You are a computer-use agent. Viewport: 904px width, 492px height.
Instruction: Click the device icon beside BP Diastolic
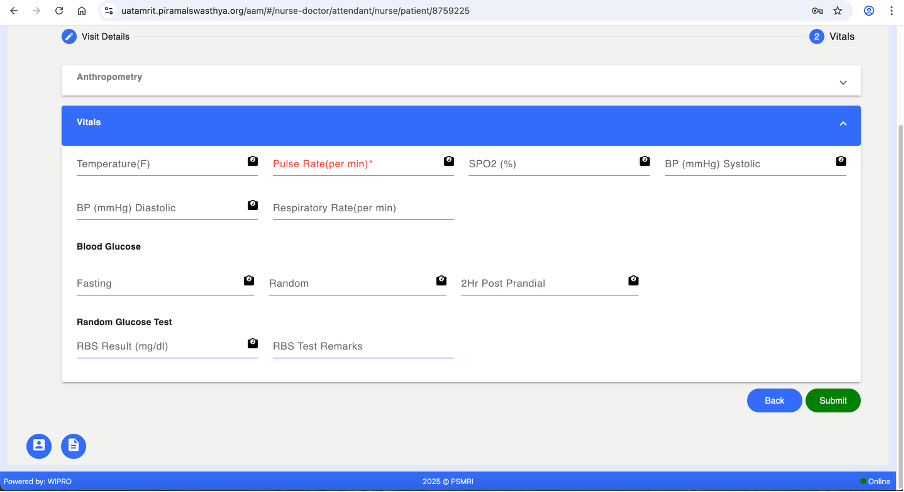tap(253, 205)
